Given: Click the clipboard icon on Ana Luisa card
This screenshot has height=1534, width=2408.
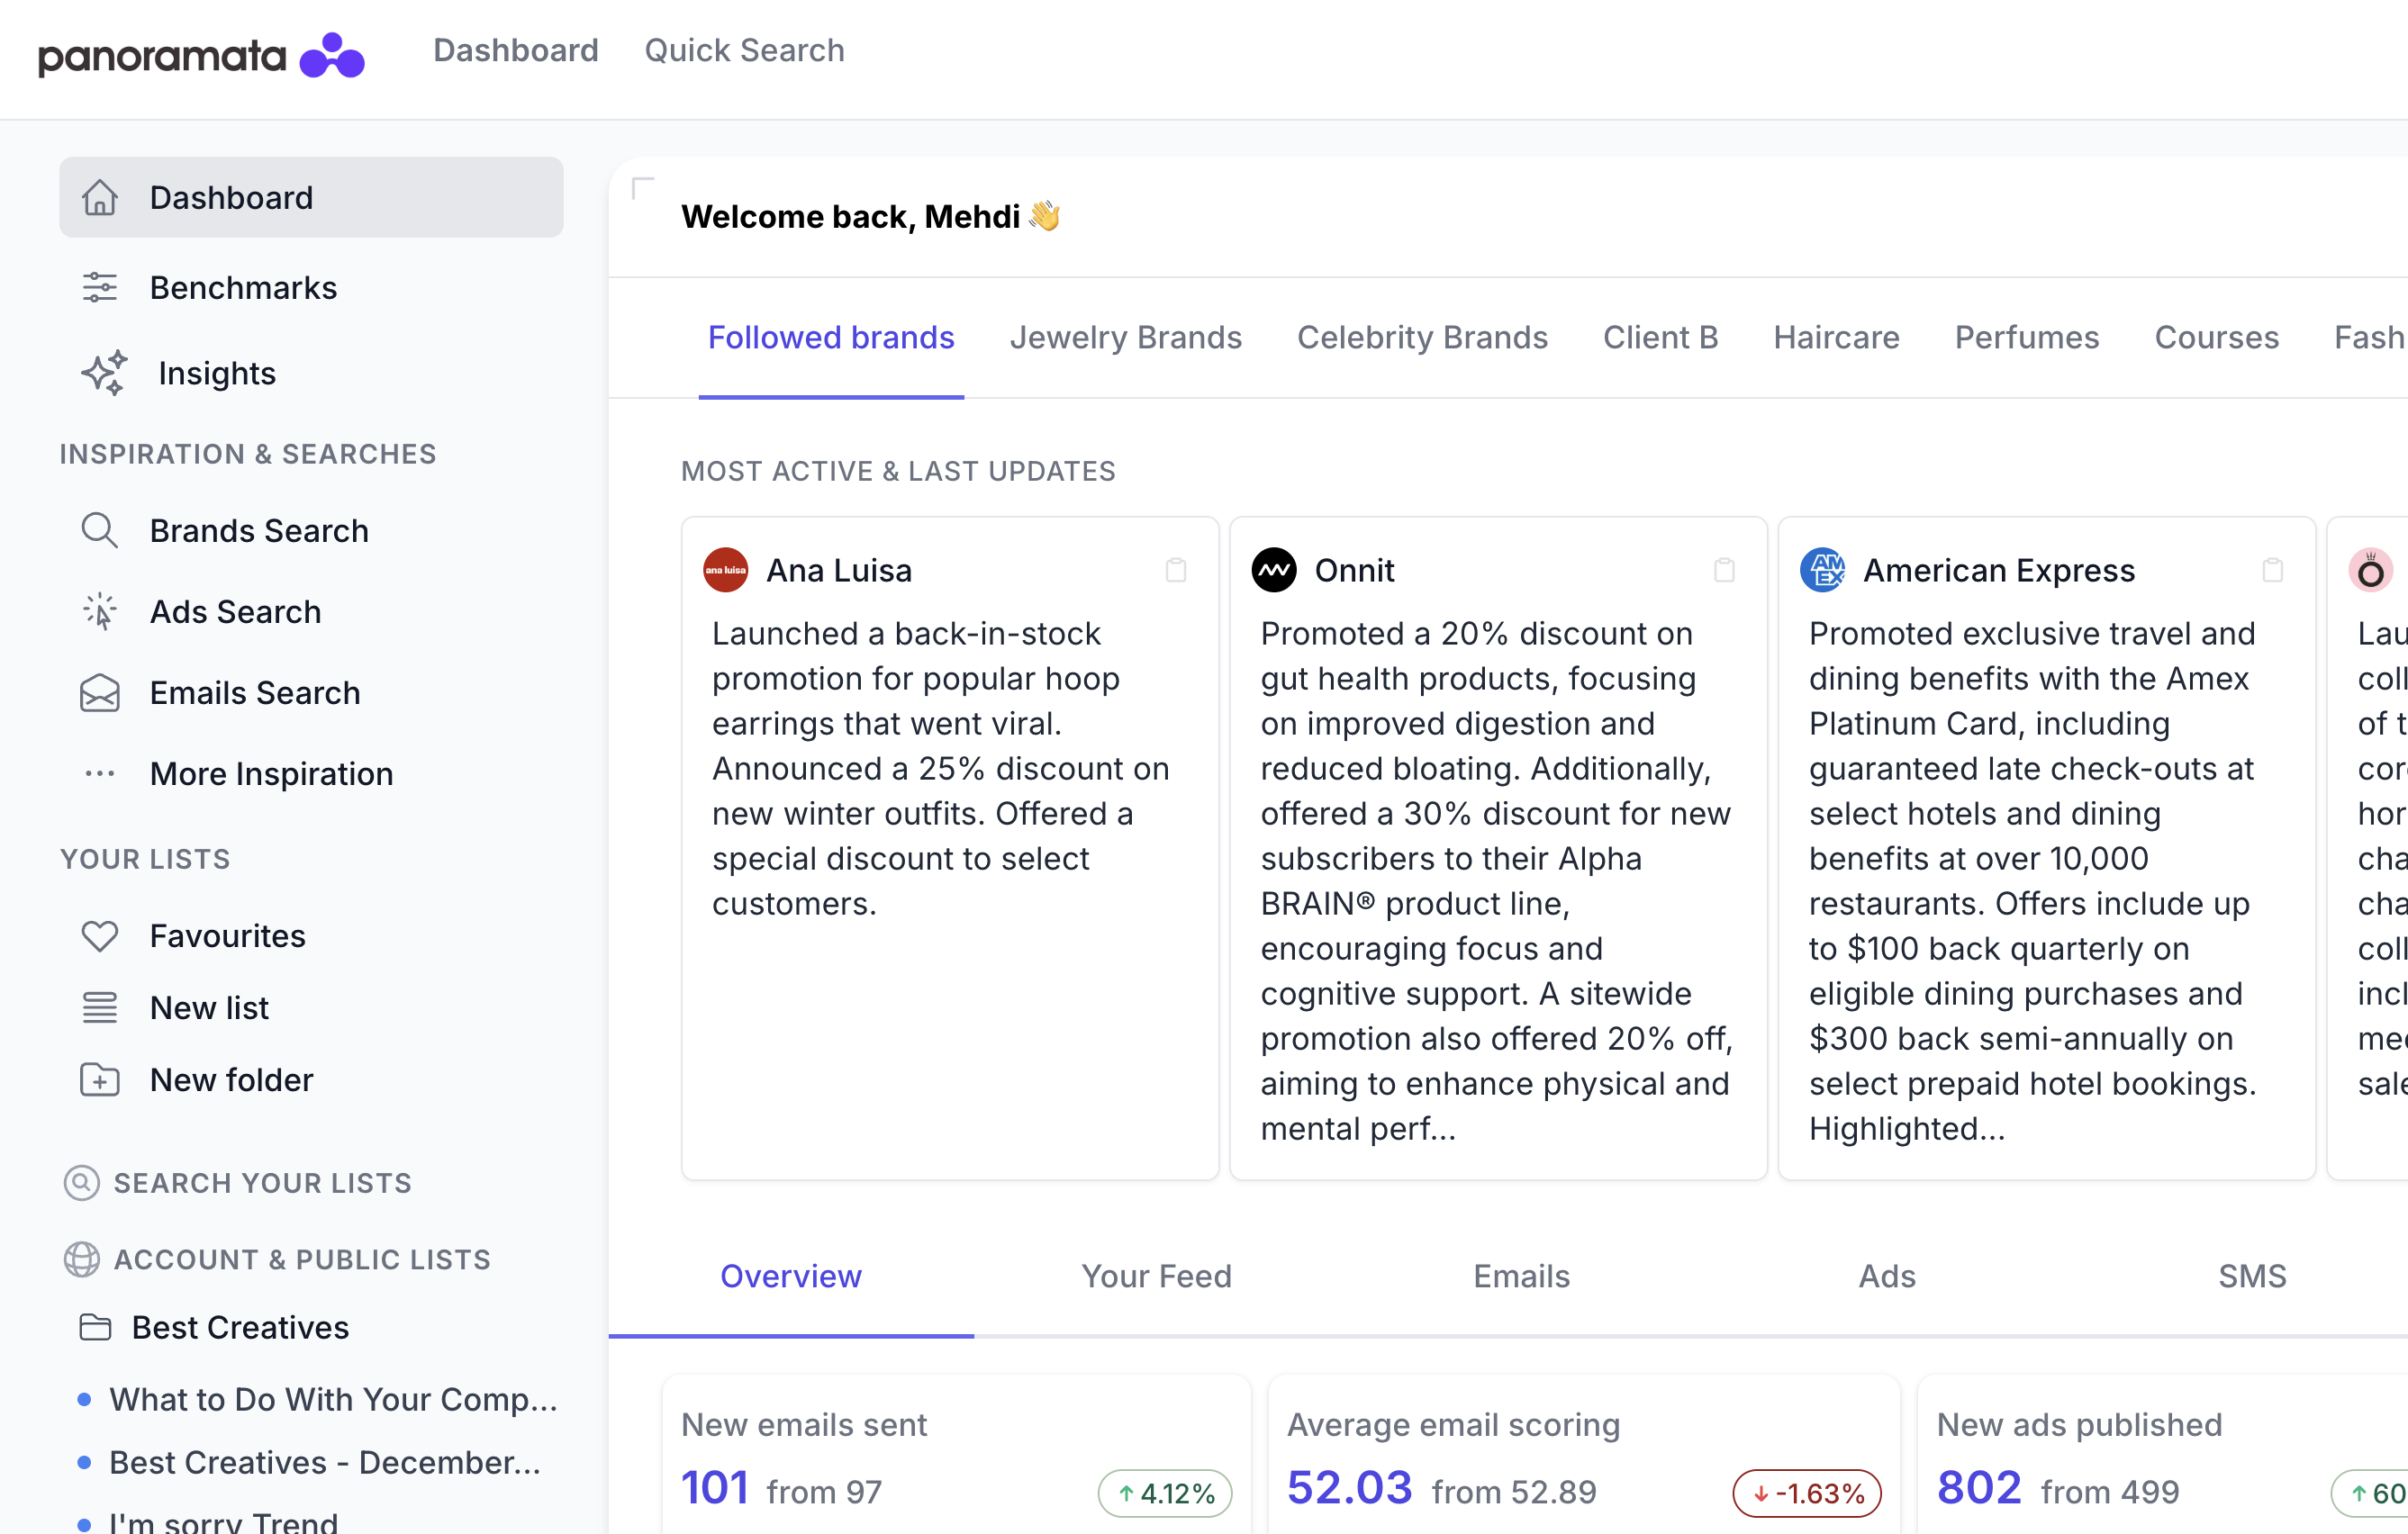Looking at the screenshot, I should [x=1176, y=570].
